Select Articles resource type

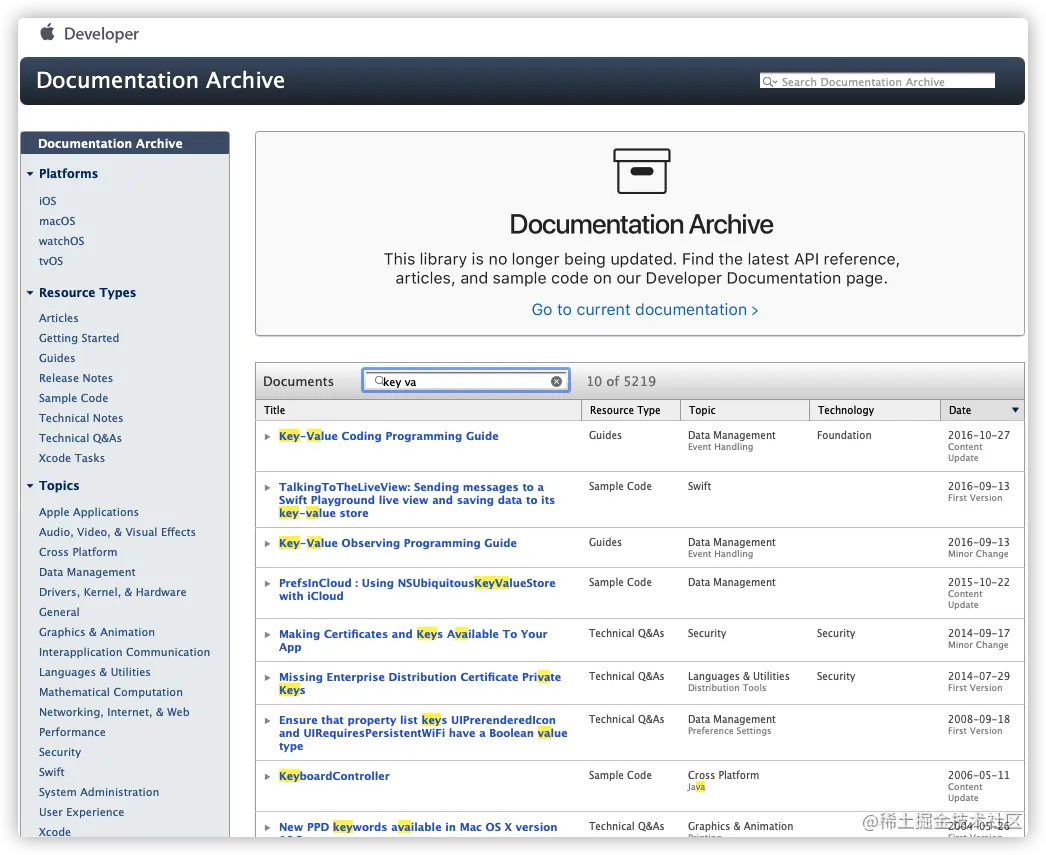[59, 318]
